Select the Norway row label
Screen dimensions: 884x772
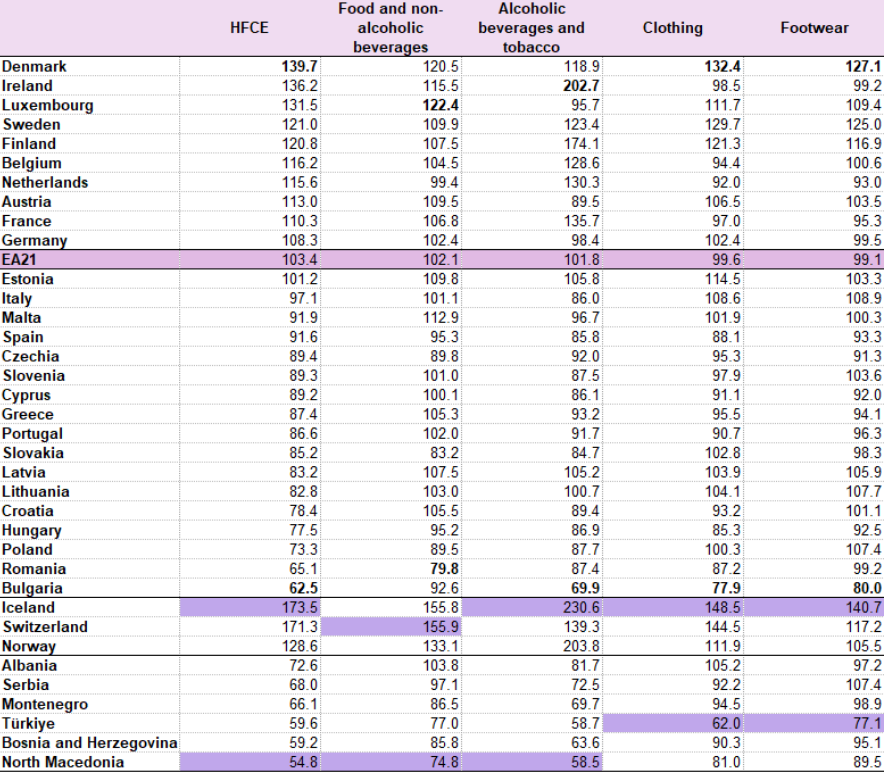pos(29,646)
